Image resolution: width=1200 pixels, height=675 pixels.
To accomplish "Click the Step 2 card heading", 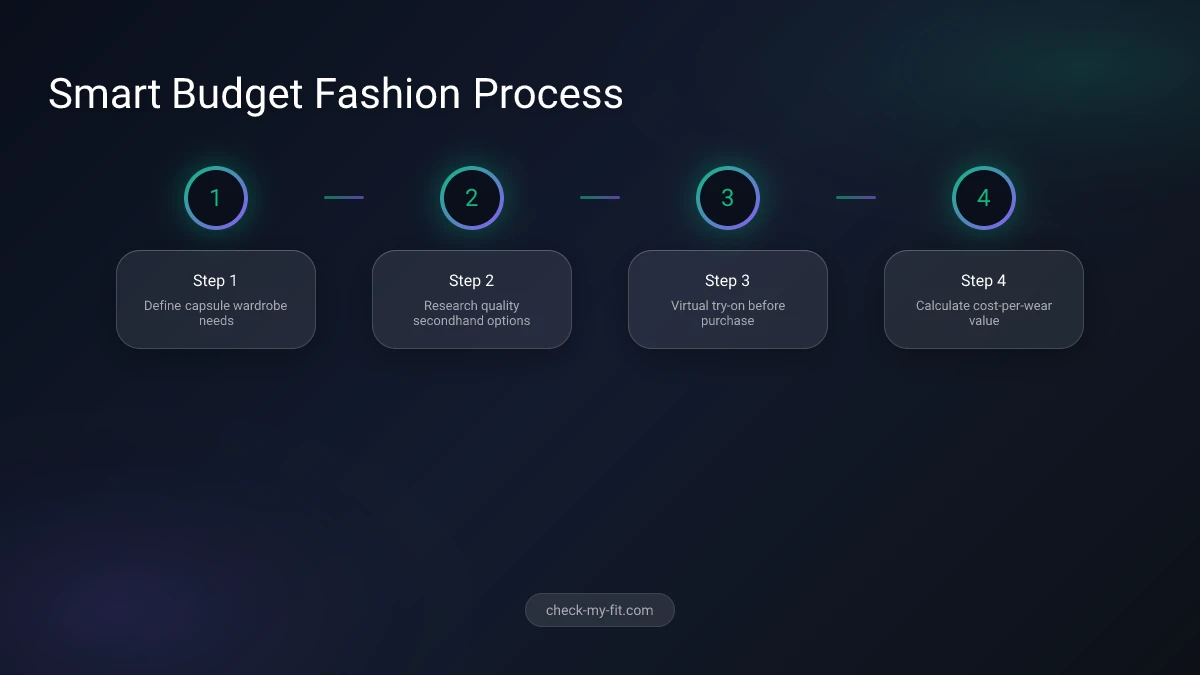I will click(x=472, y=281).
